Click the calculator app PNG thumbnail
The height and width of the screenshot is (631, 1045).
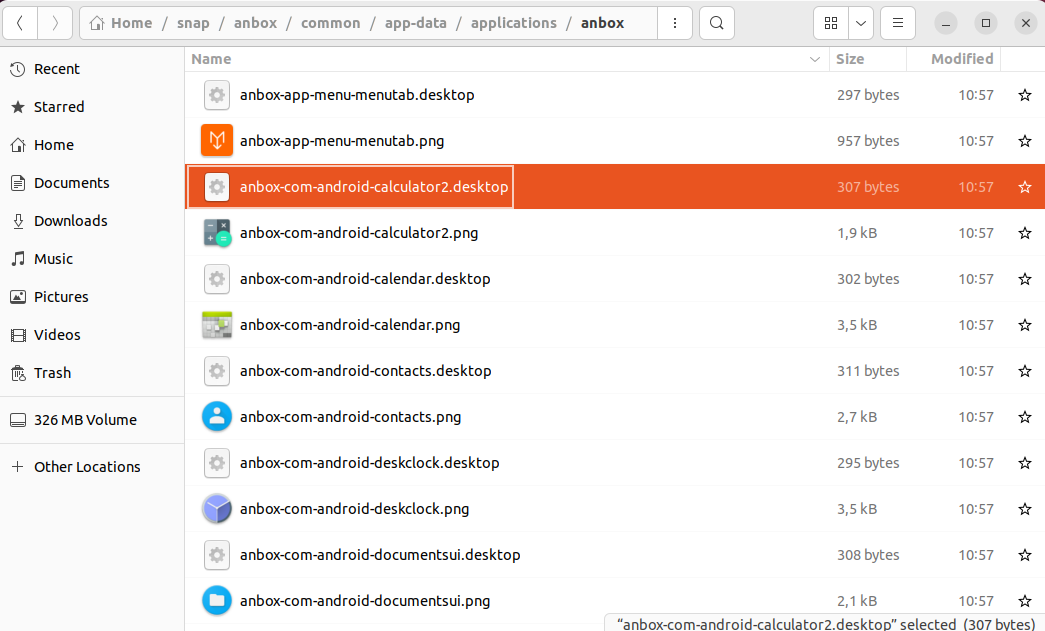(x=217, y=232)
